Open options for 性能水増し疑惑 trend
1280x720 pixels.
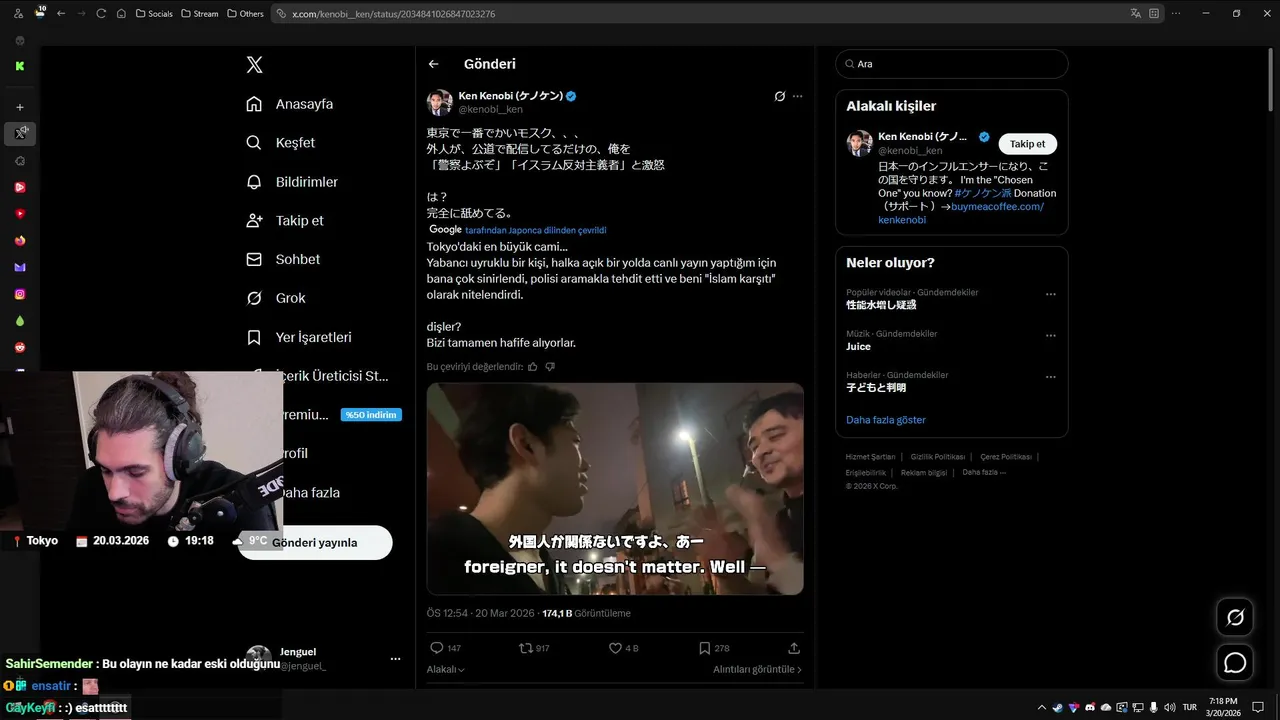1051,295
